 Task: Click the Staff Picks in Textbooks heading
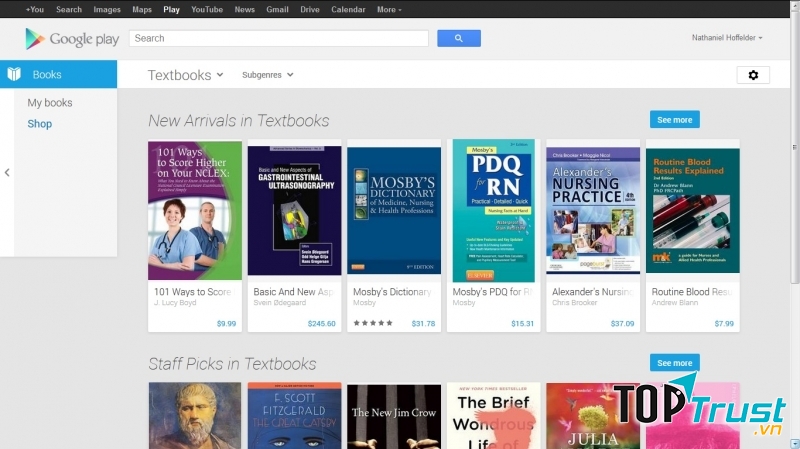coord(232,364)
